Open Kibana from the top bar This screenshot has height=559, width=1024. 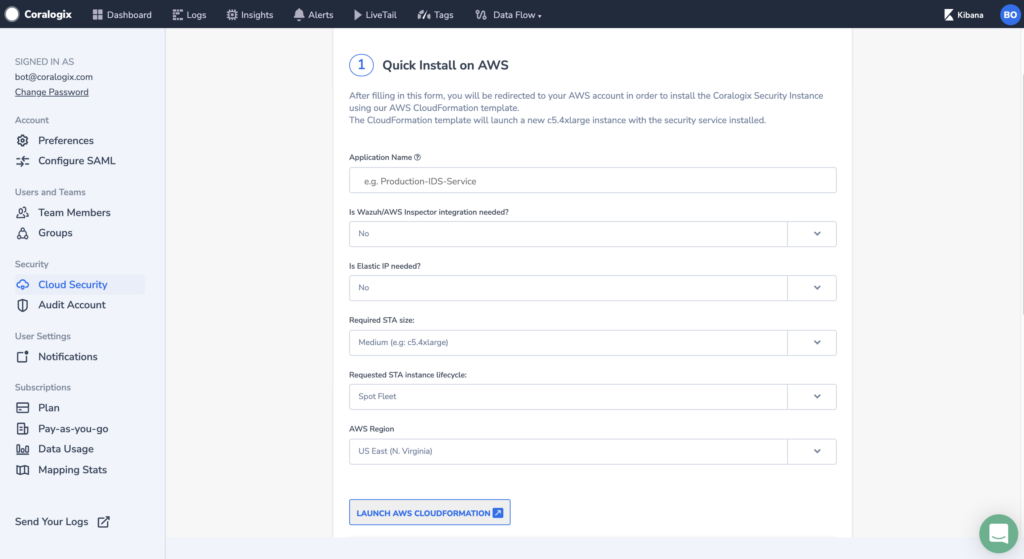click(963, 14)
